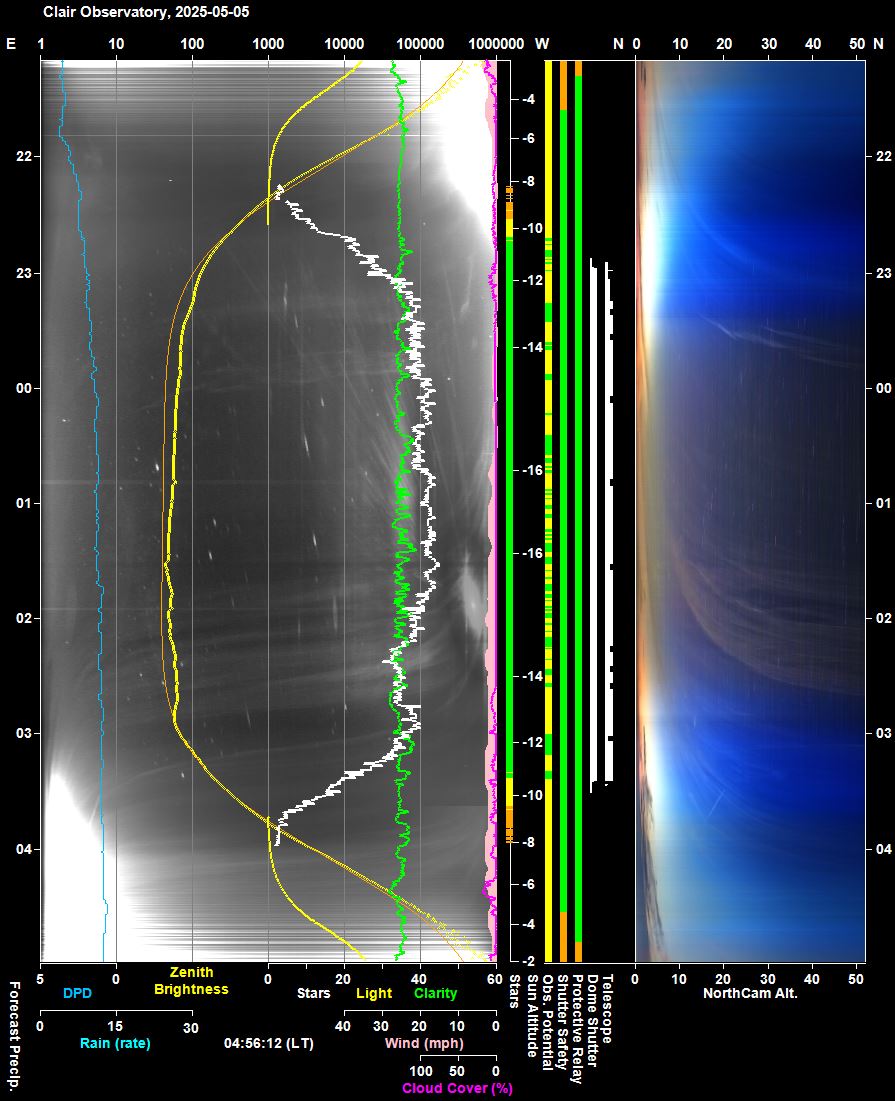Click the 1000 top scale value
895x1101 pixels.
[268, 44]
